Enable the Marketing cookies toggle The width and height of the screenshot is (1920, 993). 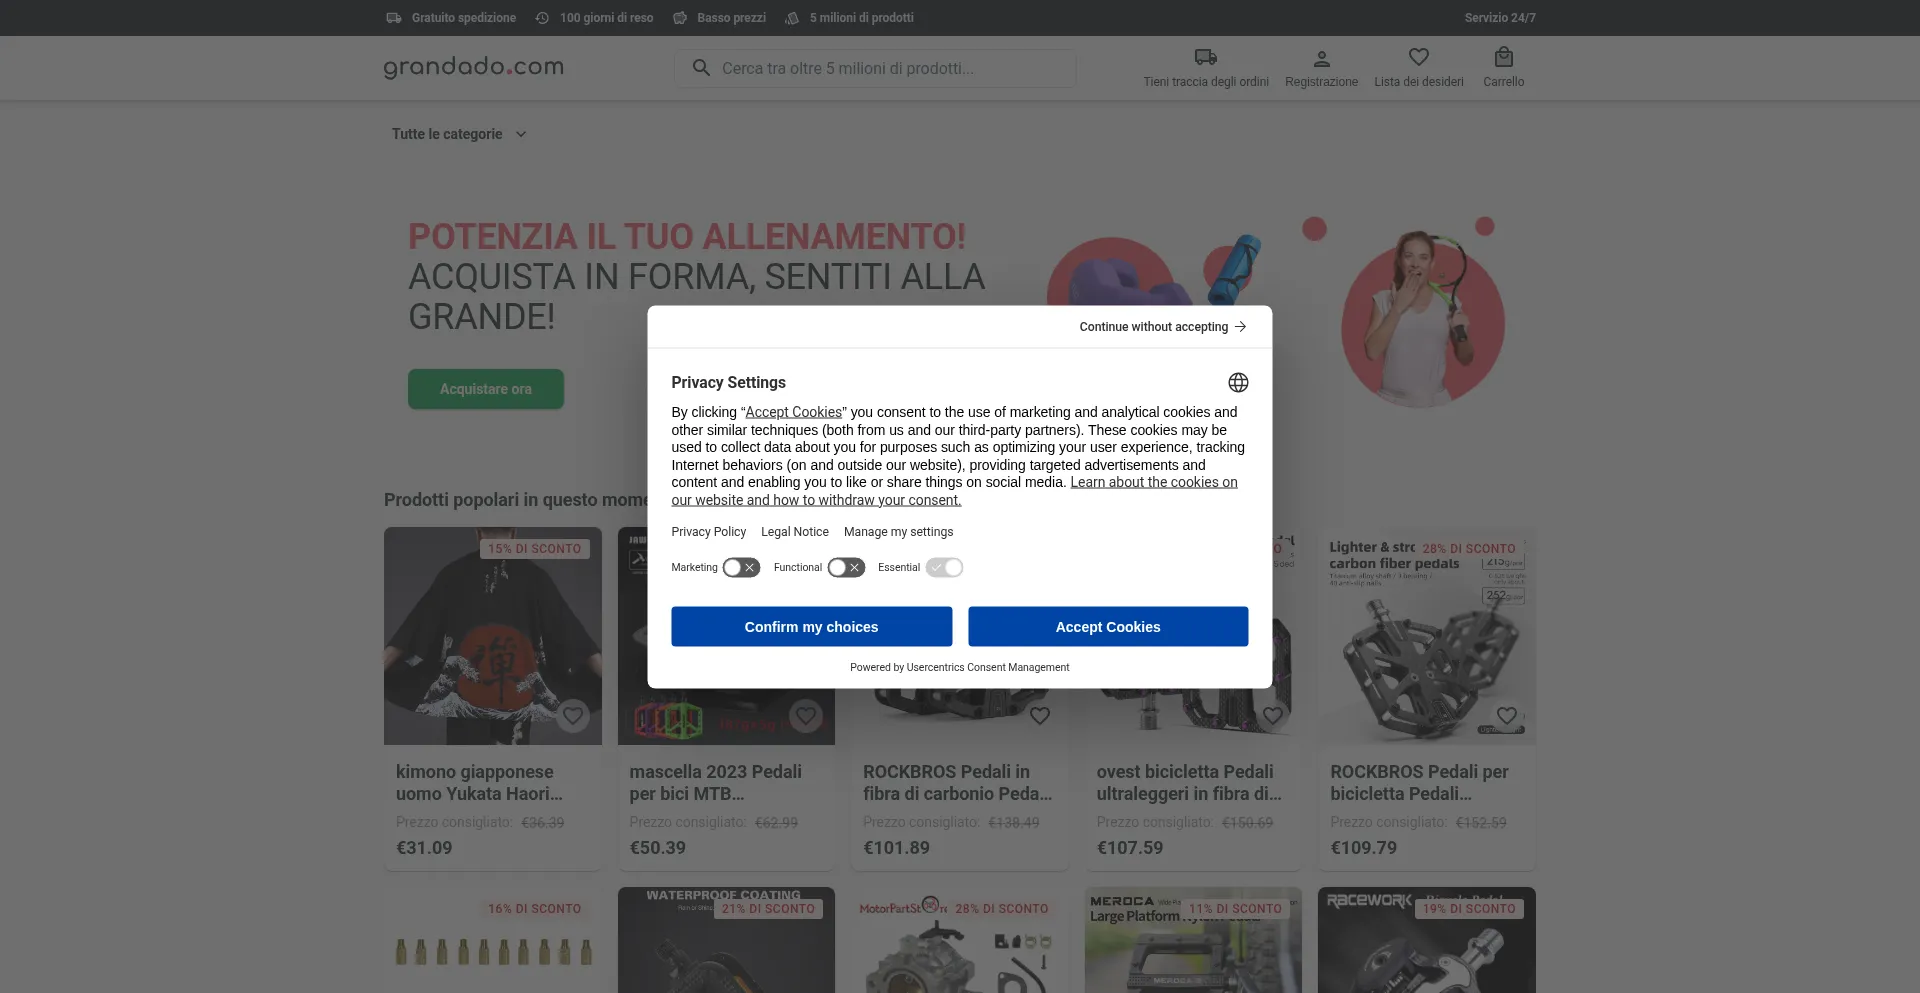tap(740, 567)
